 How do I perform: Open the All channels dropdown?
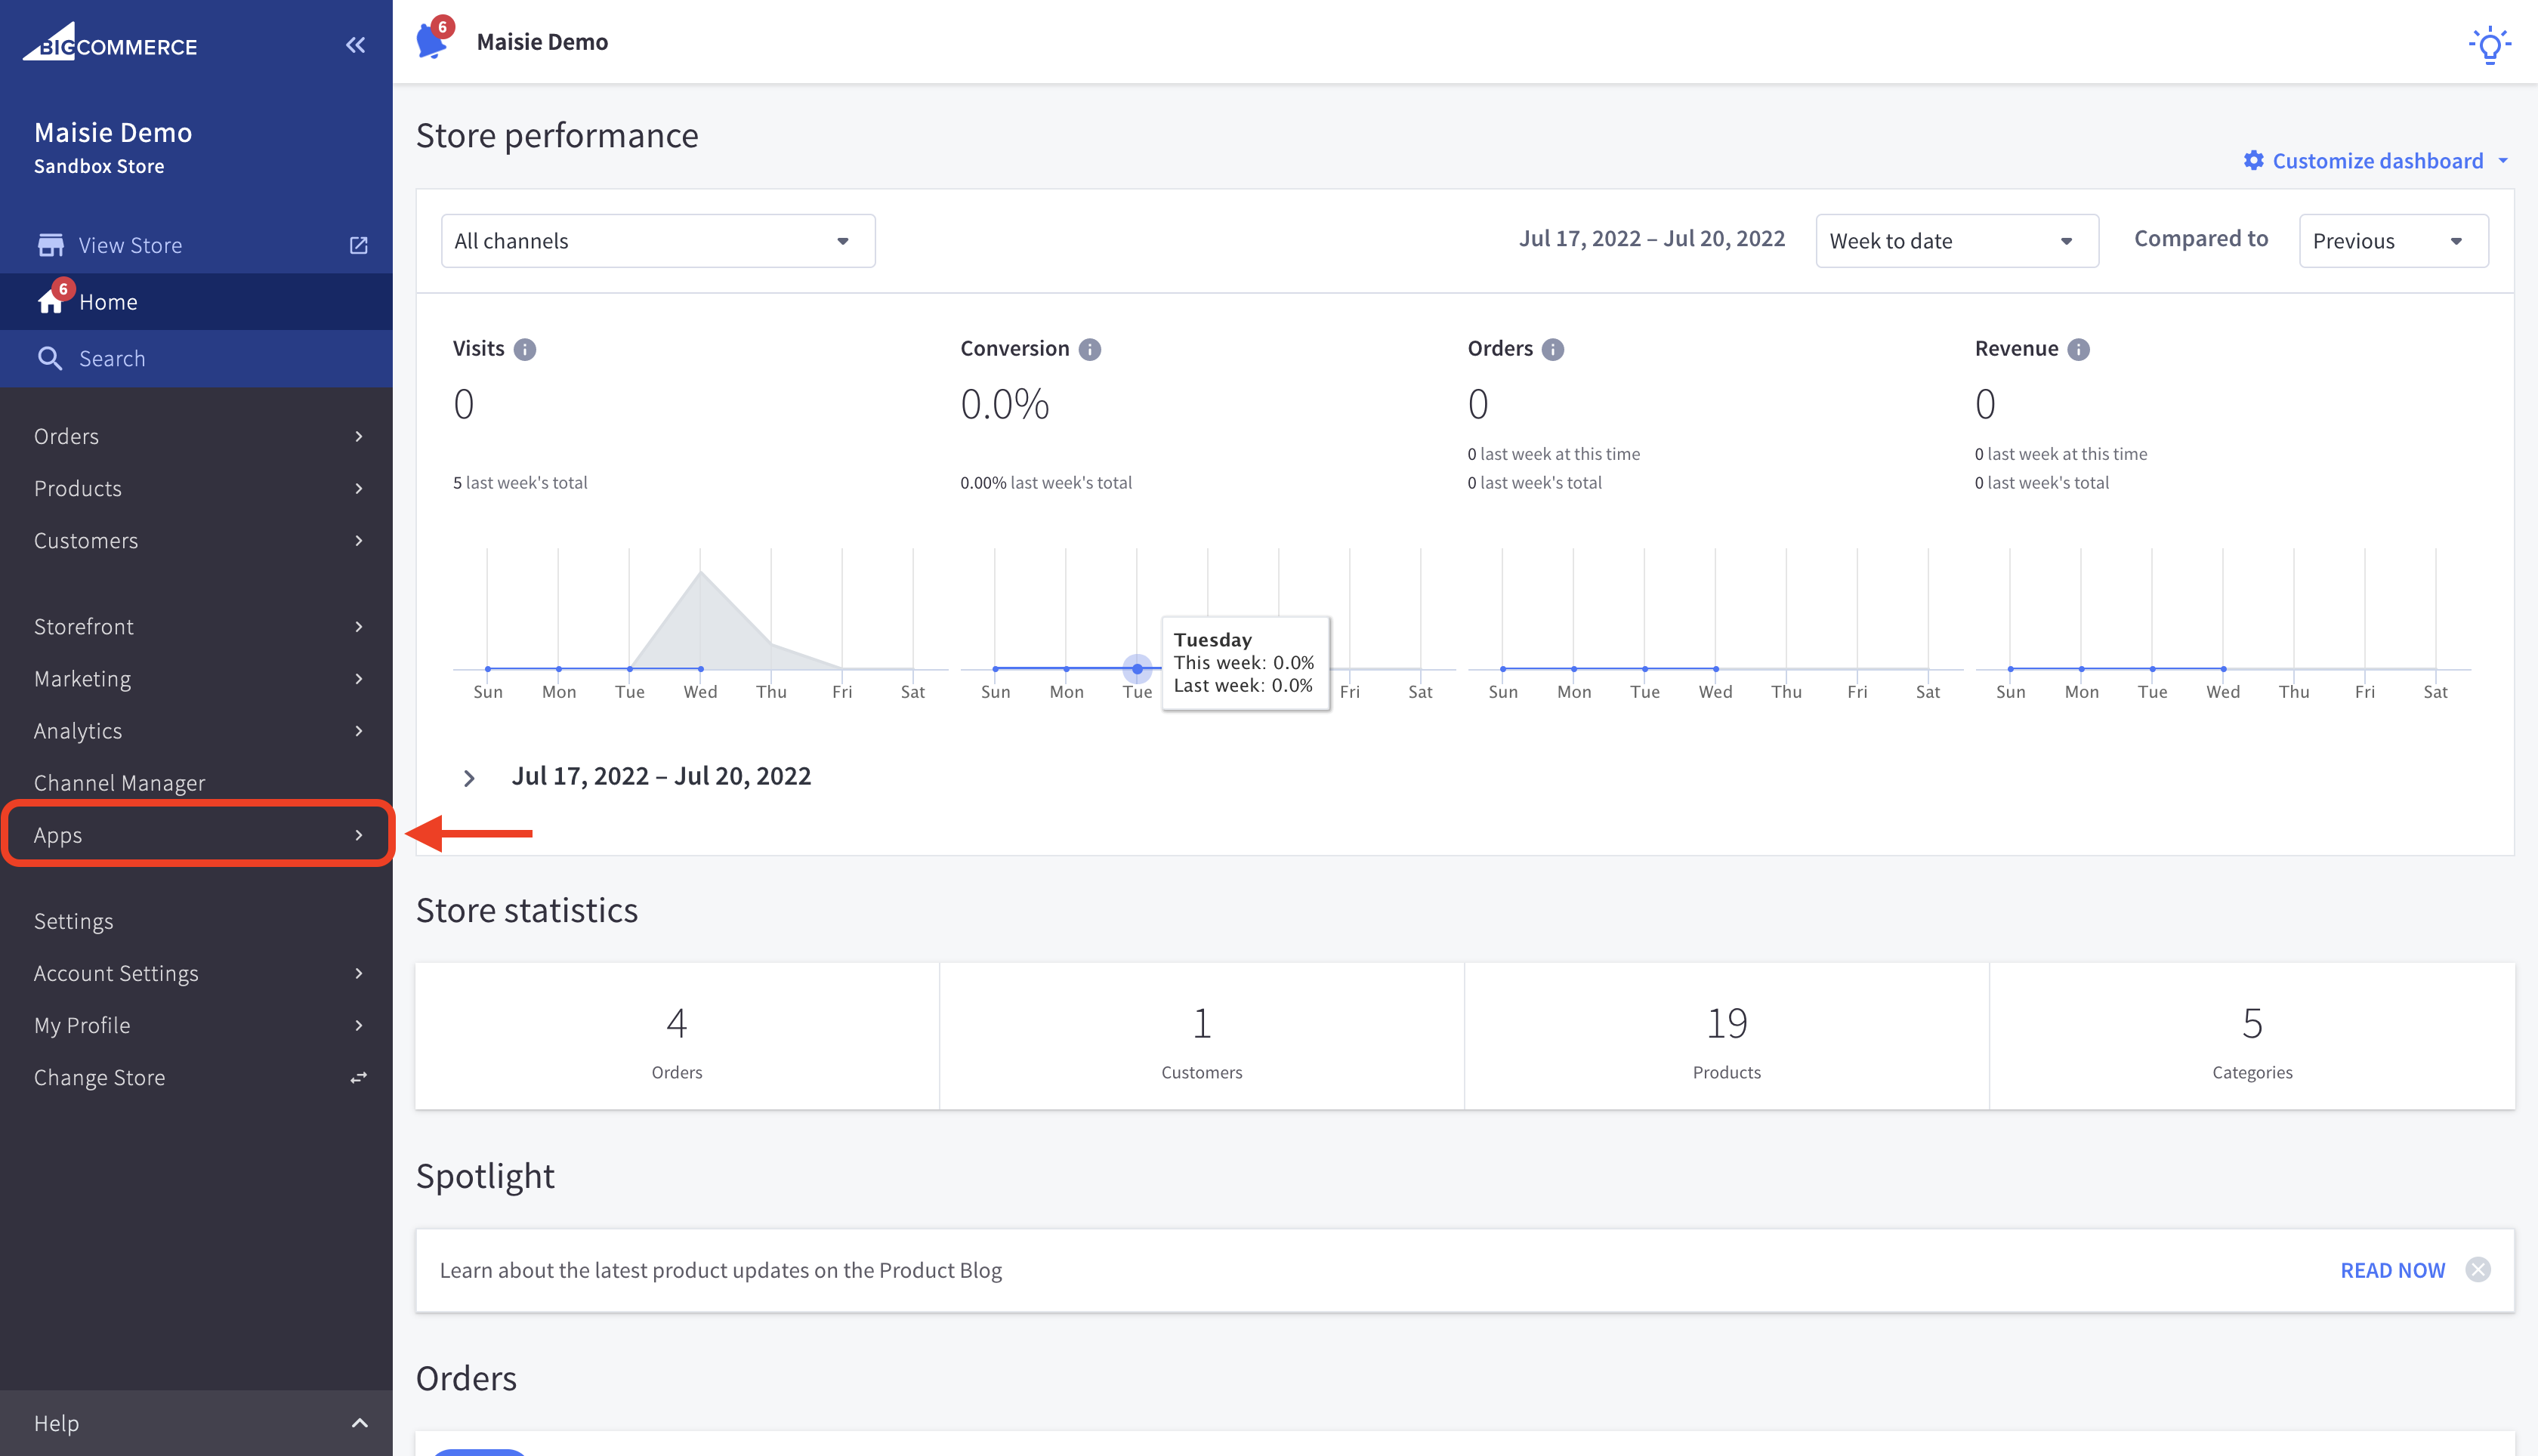[657, 241]
